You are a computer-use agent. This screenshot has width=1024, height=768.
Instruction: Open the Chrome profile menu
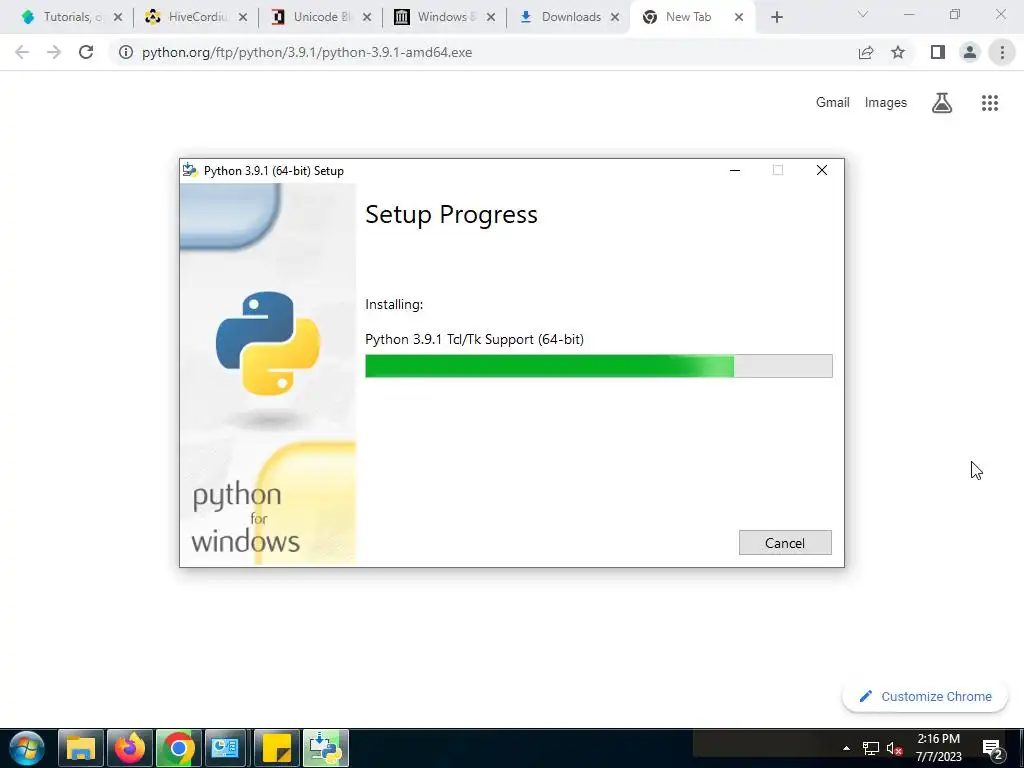tap(970, 52)
